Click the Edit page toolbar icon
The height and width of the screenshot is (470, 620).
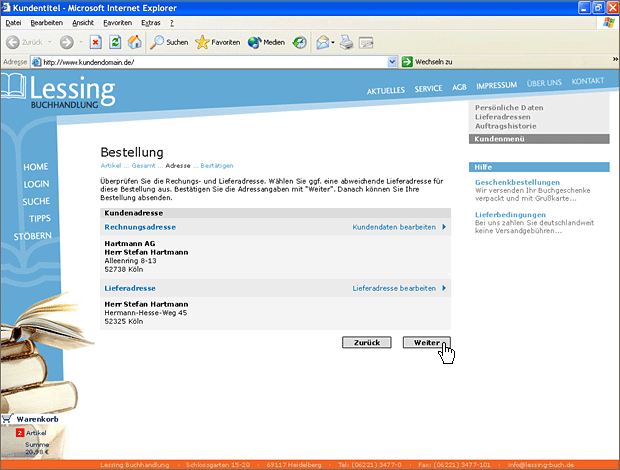point(366,42)
